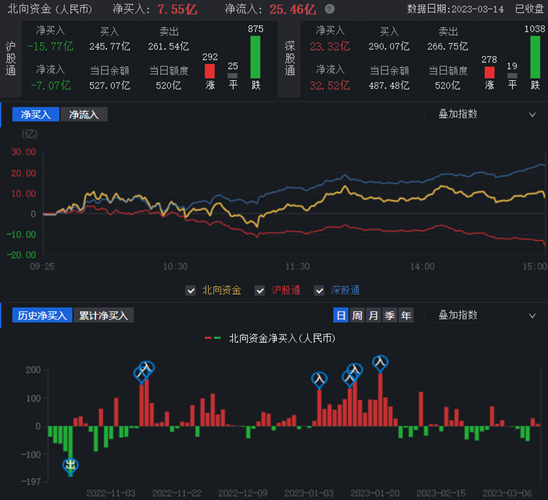This screenshot has width=548, height=500.
Task: Switch to the 净流入 tab
Action: click(x=84, y=115)
